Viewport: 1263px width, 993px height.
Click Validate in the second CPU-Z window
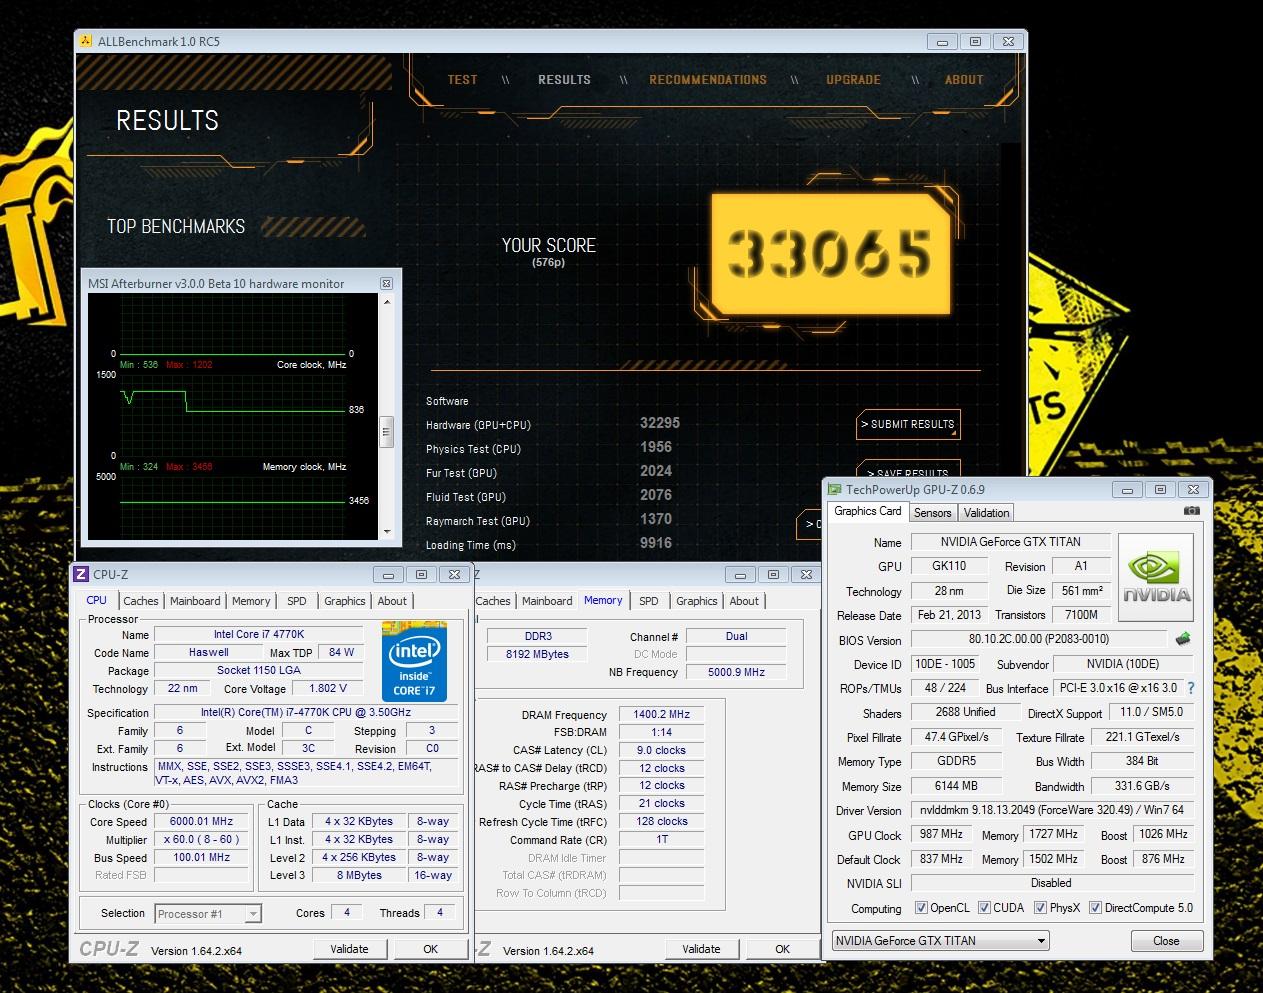(x=701, y=949)
